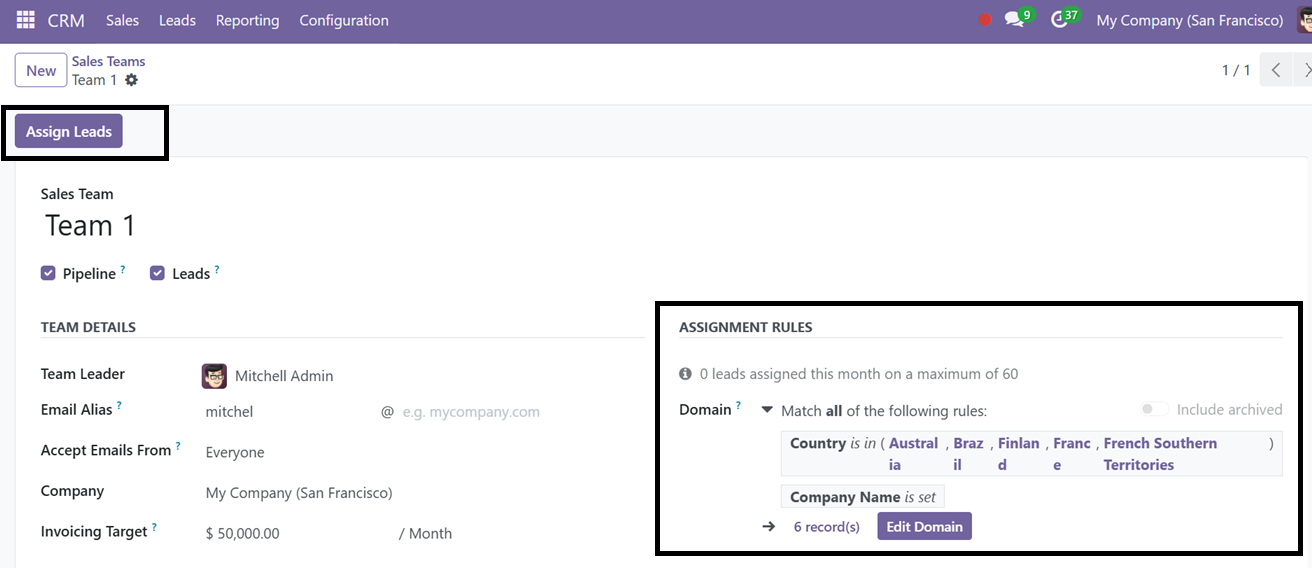
Task: Open help tooltip next to Invoicing Target
Action: click(155, 527)
